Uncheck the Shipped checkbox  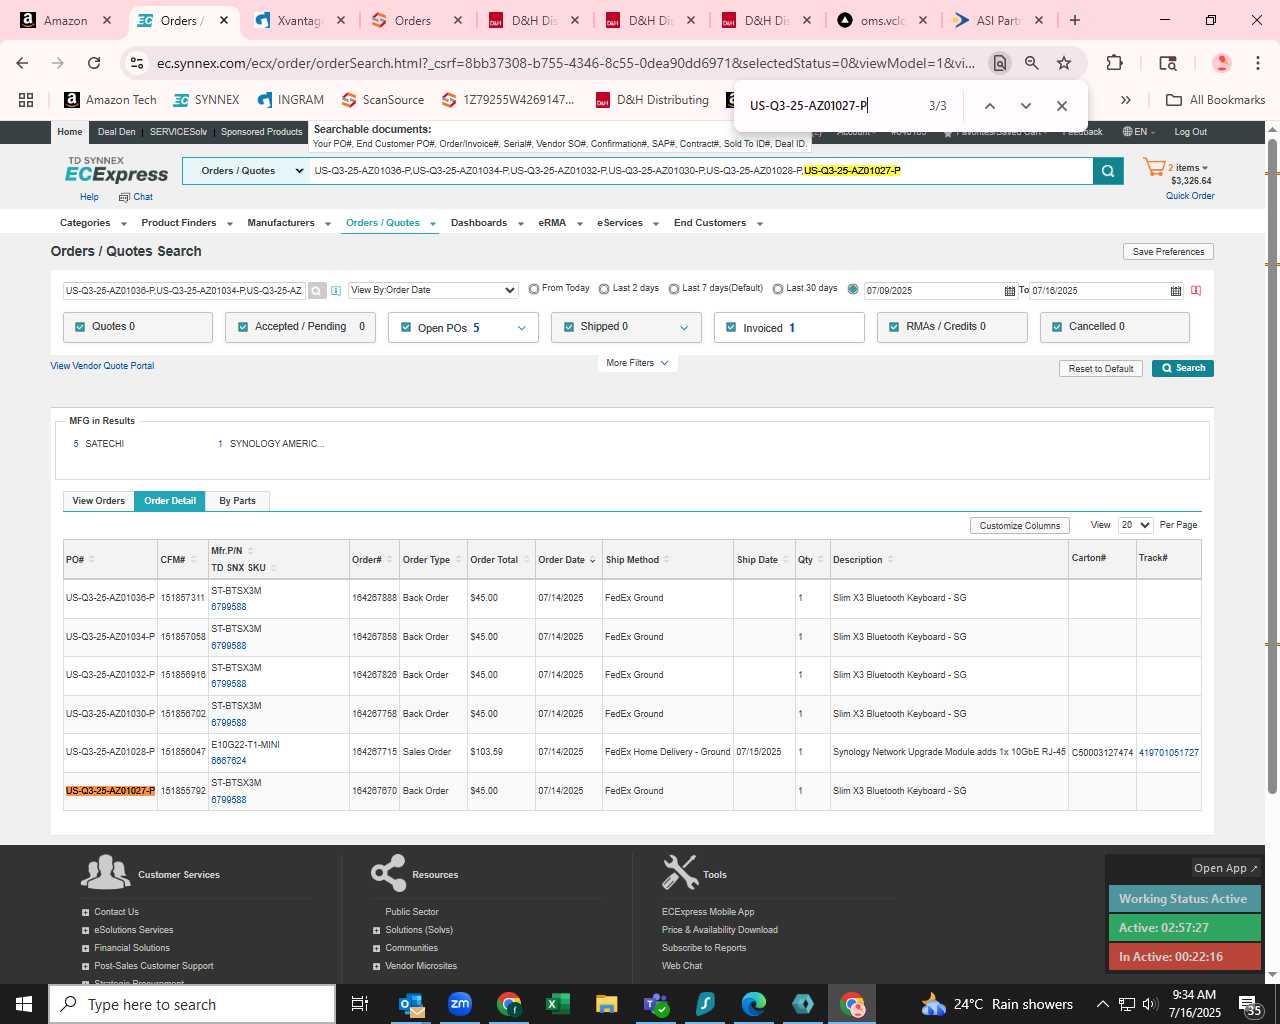[569, 327]
